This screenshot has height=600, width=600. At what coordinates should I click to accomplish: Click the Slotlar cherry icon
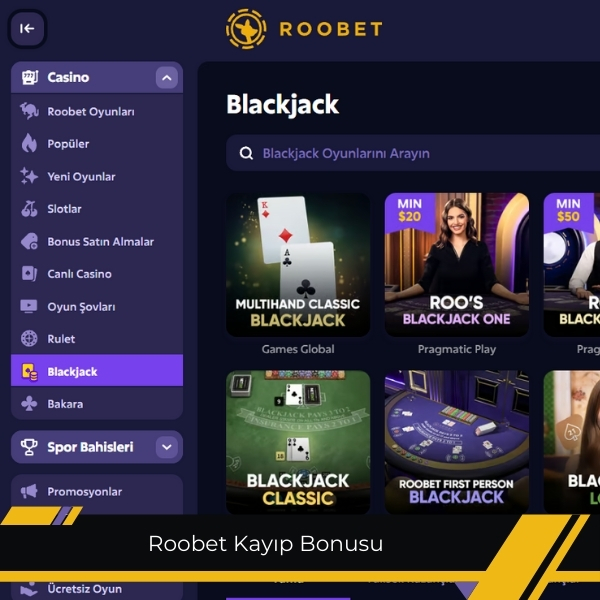click(29, 209)
